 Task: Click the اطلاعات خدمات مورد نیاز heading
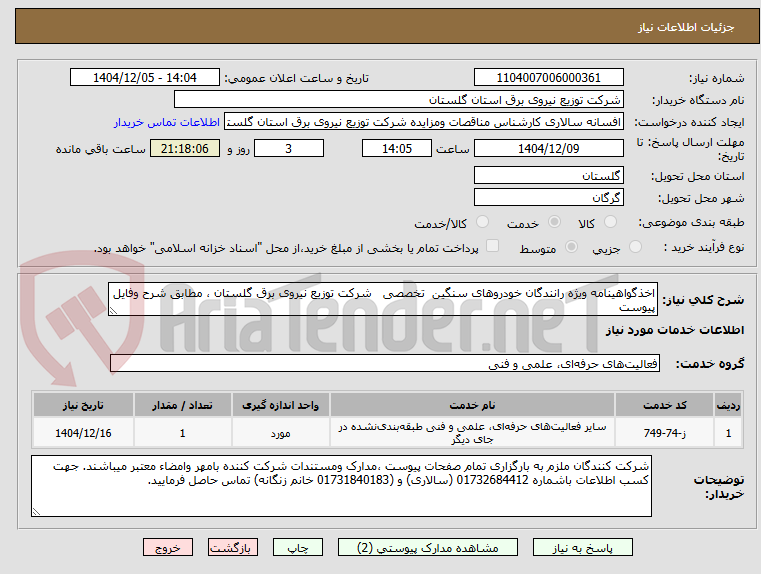tap(675, 330)
